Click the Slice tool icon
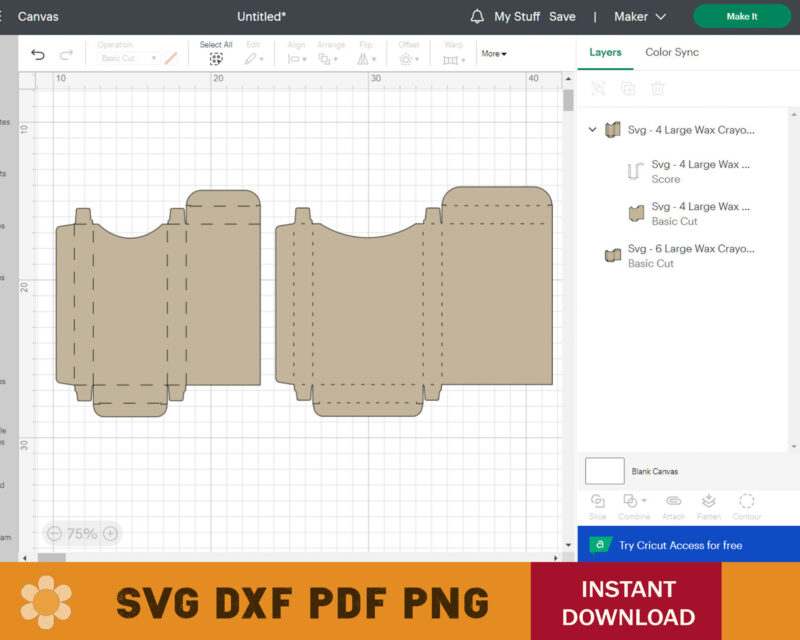Viewport: 800px width, 640px height. (597, 501)
